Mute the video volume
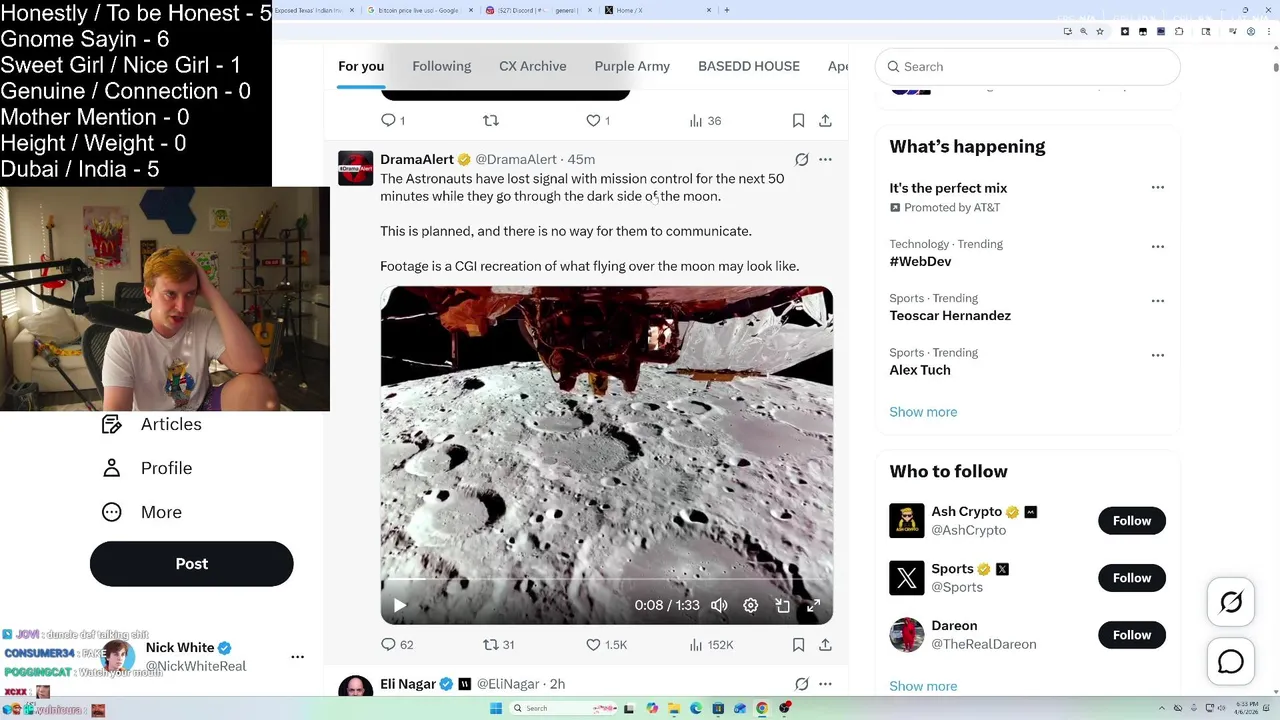The height and width of the screenshot is (720, 1280). point(719,605)
